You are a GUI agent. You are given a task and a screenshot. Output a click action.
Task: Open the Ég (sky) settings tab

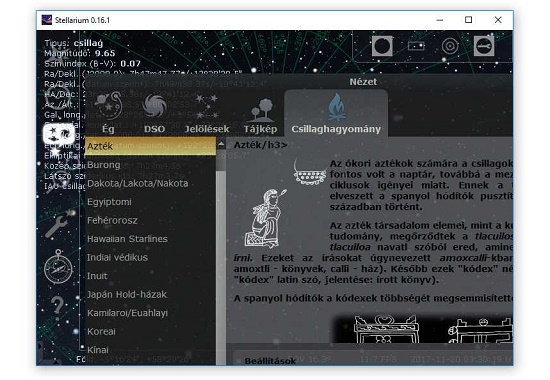tap(109, 113)
